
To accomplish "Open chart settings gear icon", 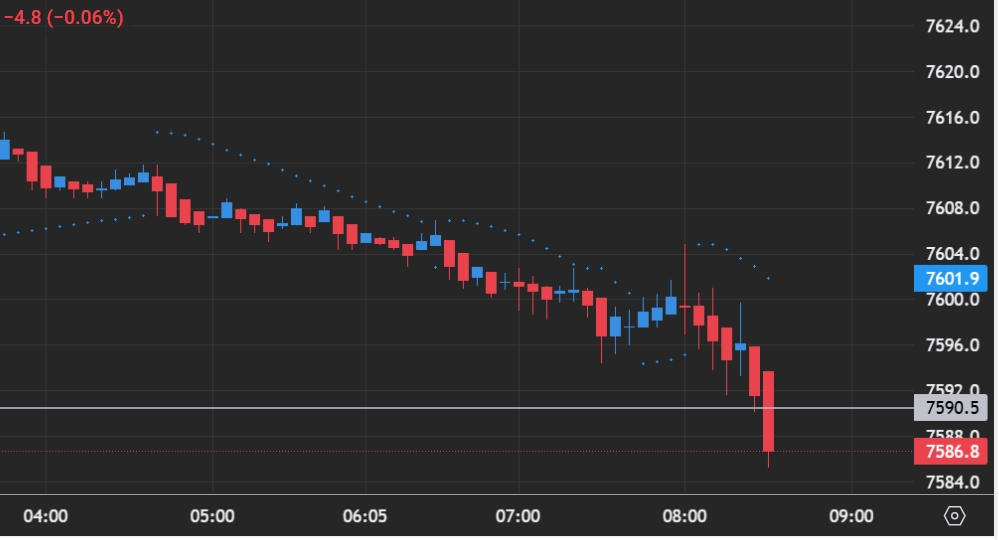I will (954, 515).
